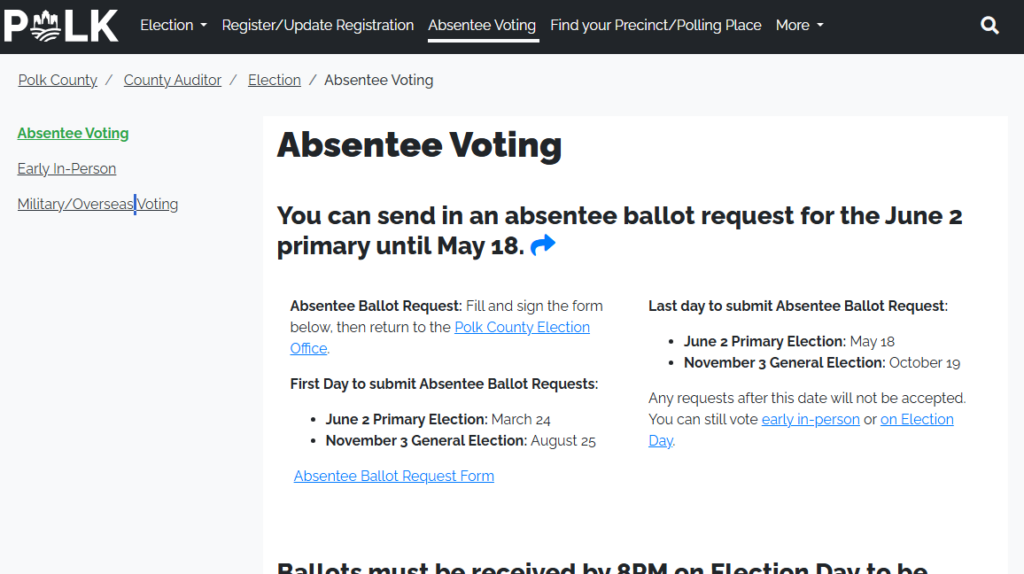Open the Election breadcrumb link
This screenshot has width=1024, height=574.
[x=274, y=80]
